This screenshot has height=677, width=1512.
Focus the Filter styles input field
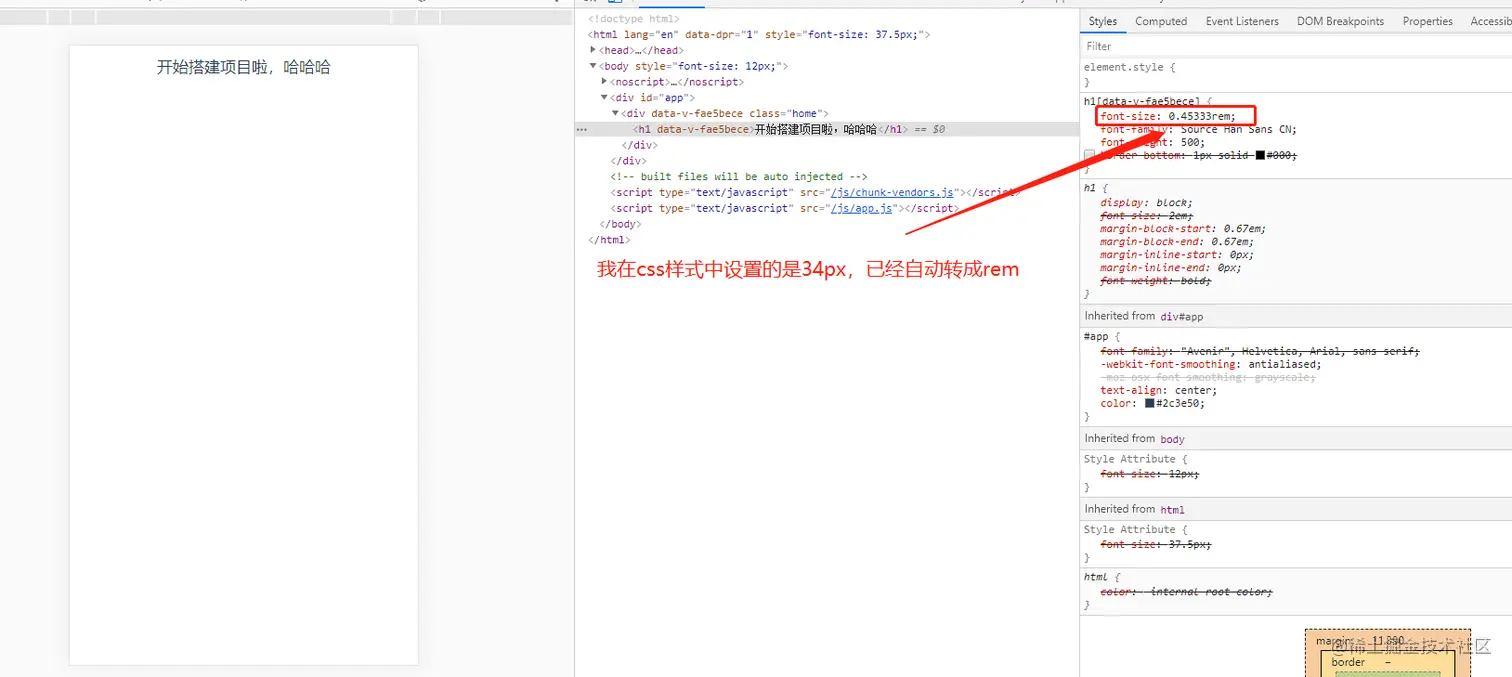[x=1296, y=46]
